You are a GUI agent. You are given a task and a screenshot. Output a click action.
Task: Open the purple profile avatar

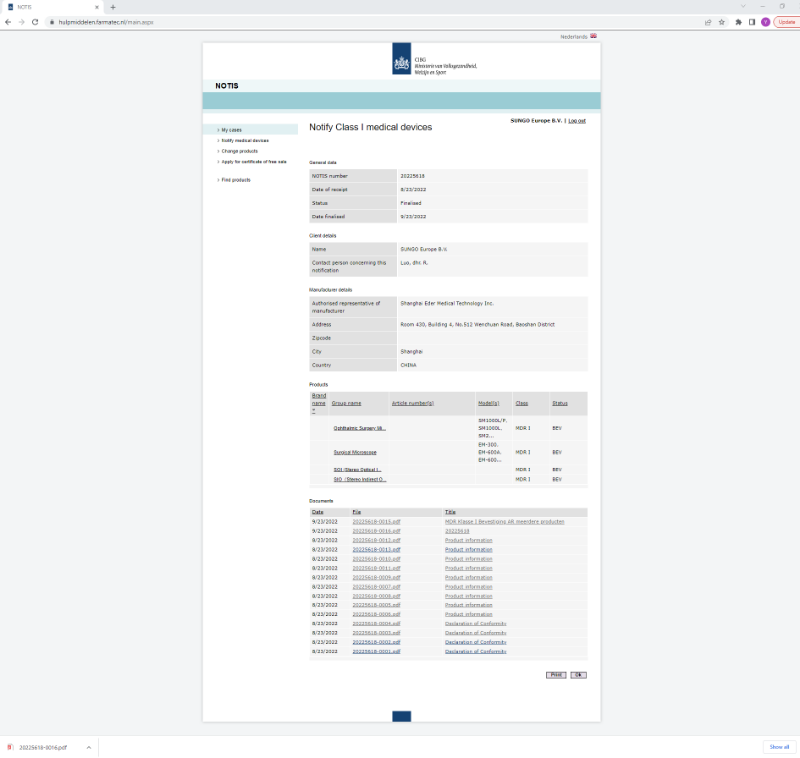click(x=766, y=21)
